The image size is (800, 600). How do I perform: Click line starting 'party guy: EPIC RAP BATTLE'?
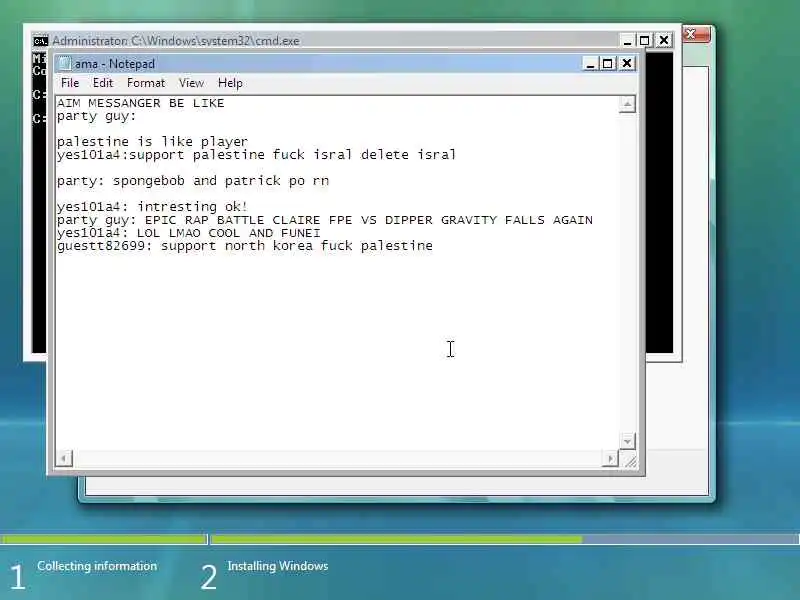coord(325,220)
